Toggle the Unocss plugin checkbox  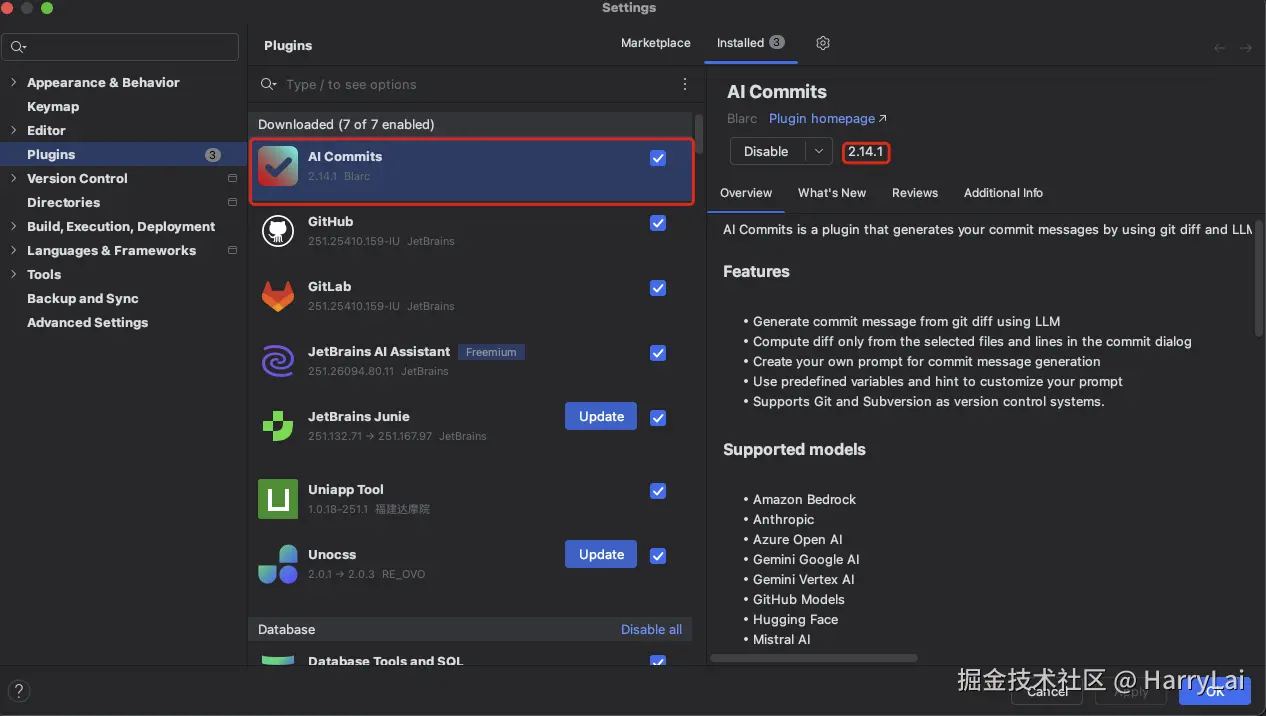click(658, 556)
